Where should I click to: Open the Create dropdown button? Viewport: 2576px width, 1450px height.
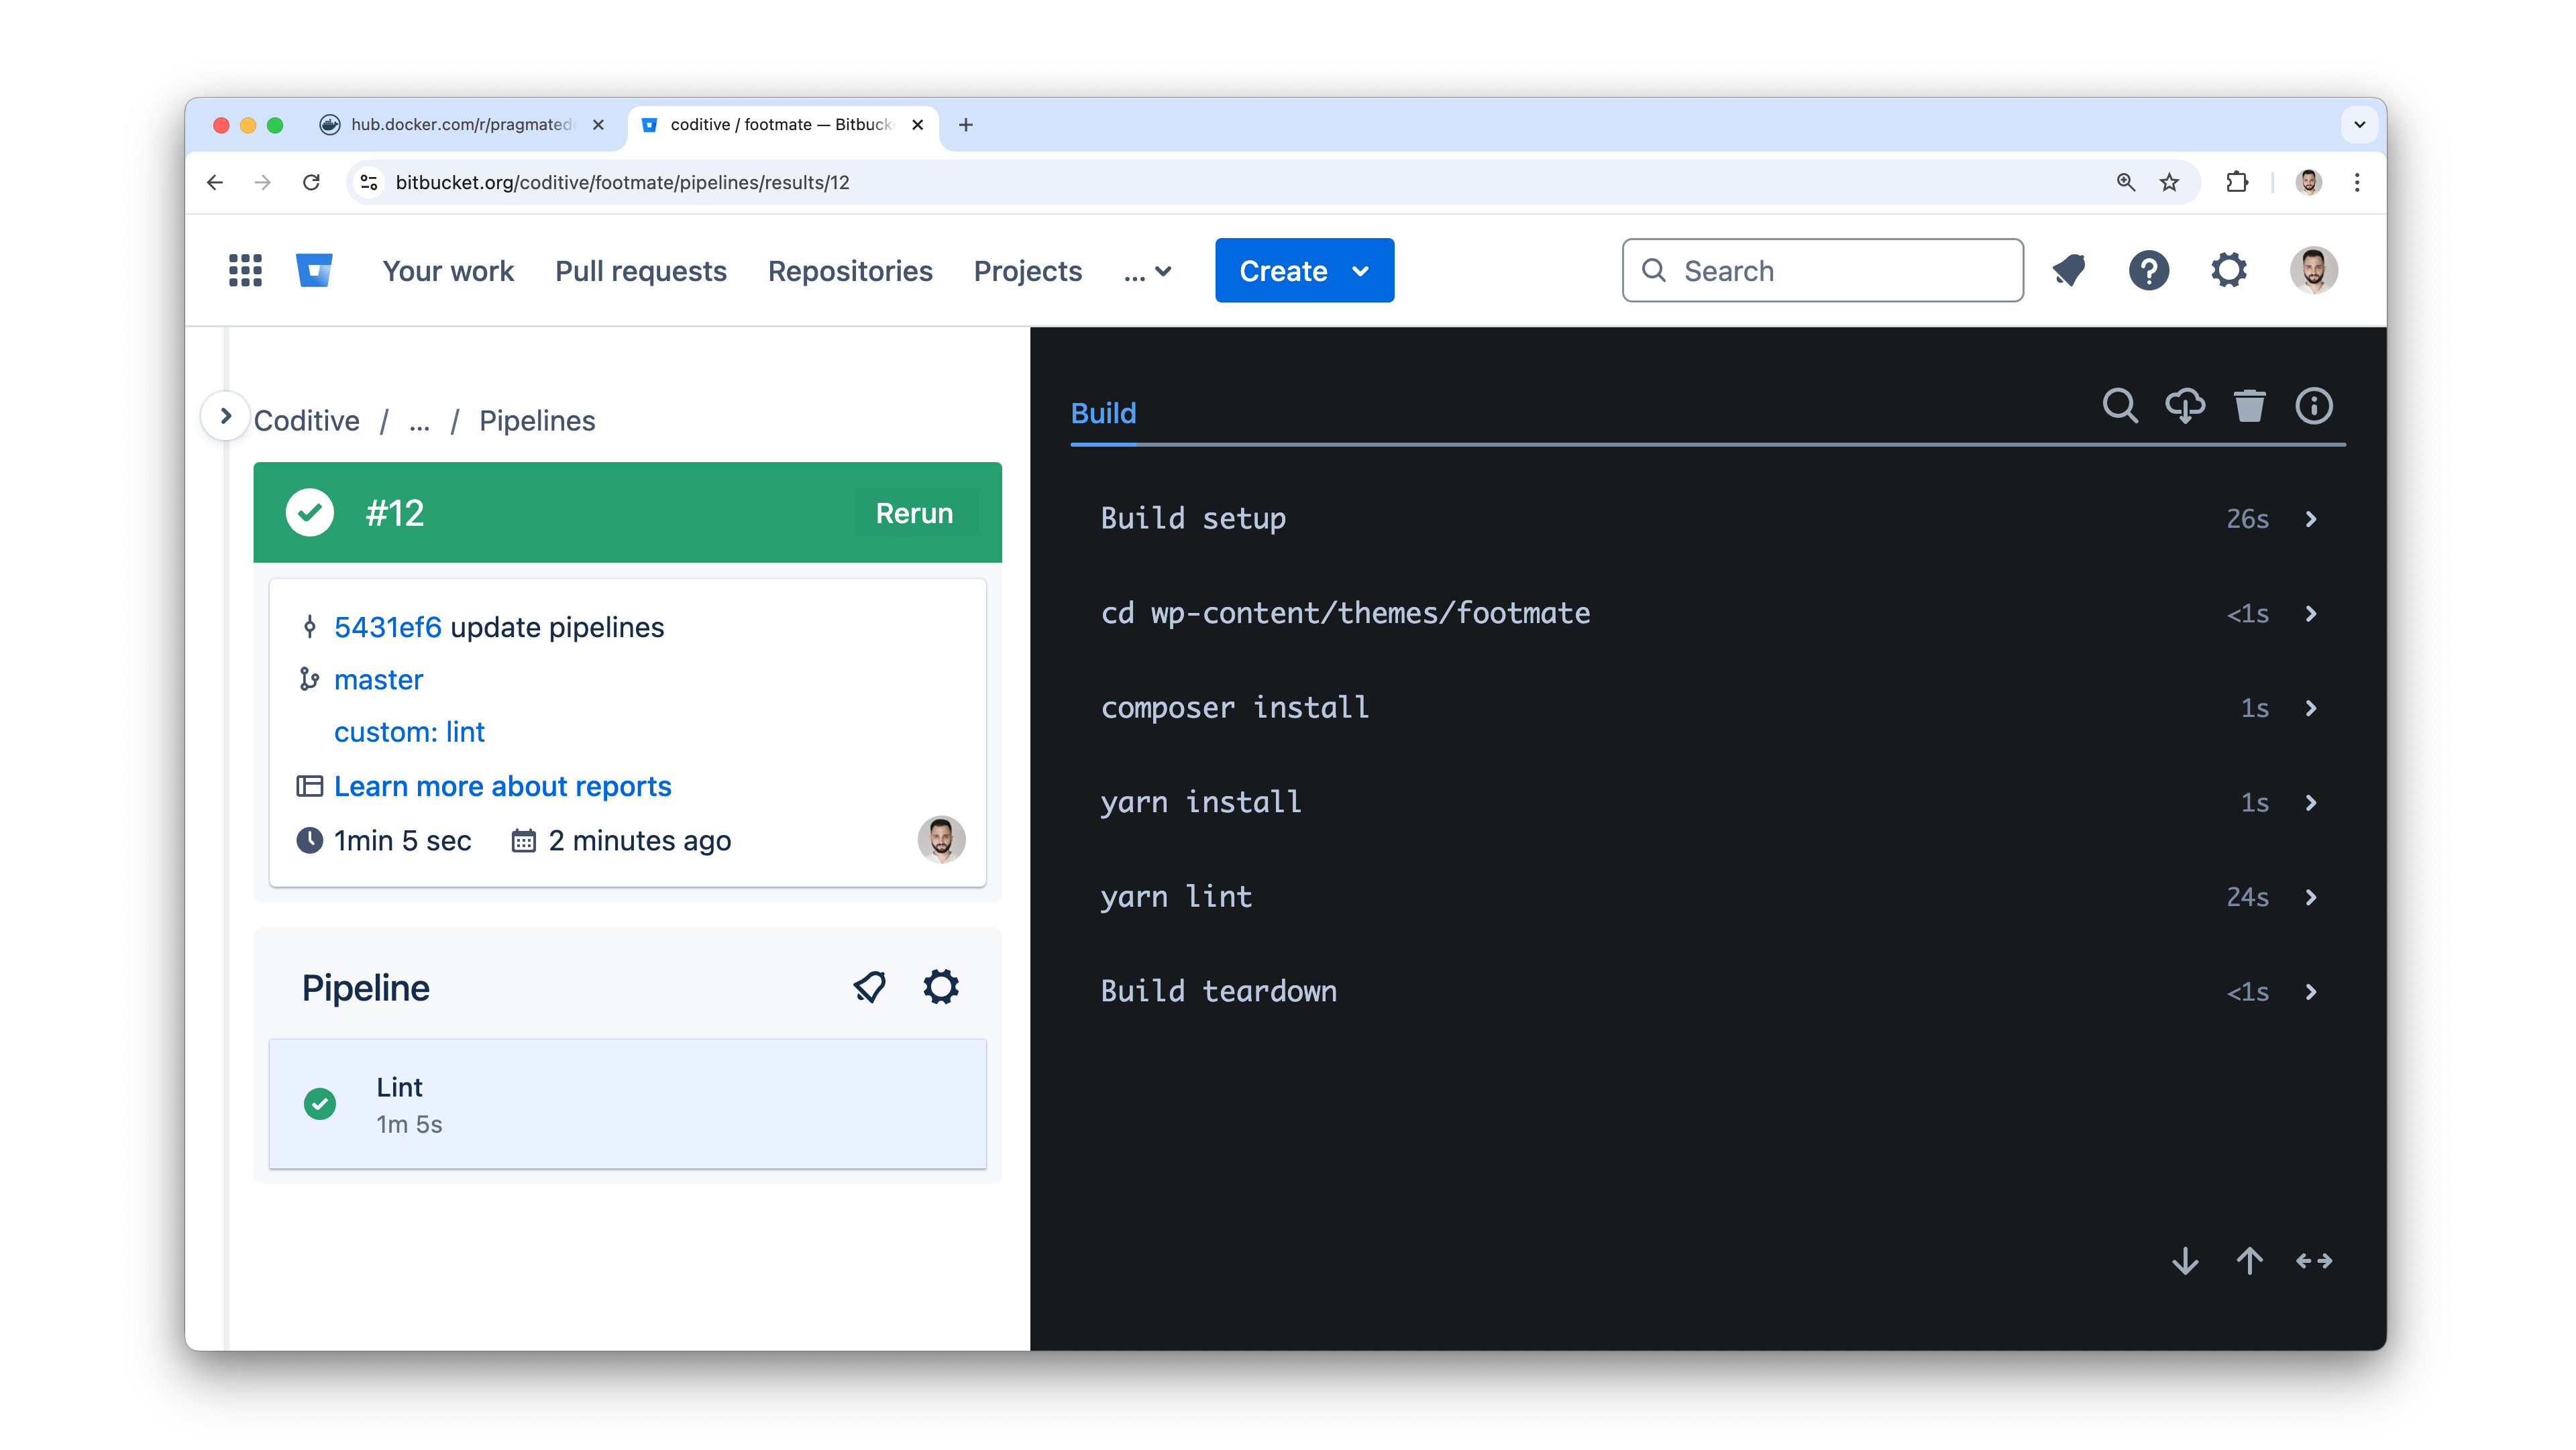1304,270
